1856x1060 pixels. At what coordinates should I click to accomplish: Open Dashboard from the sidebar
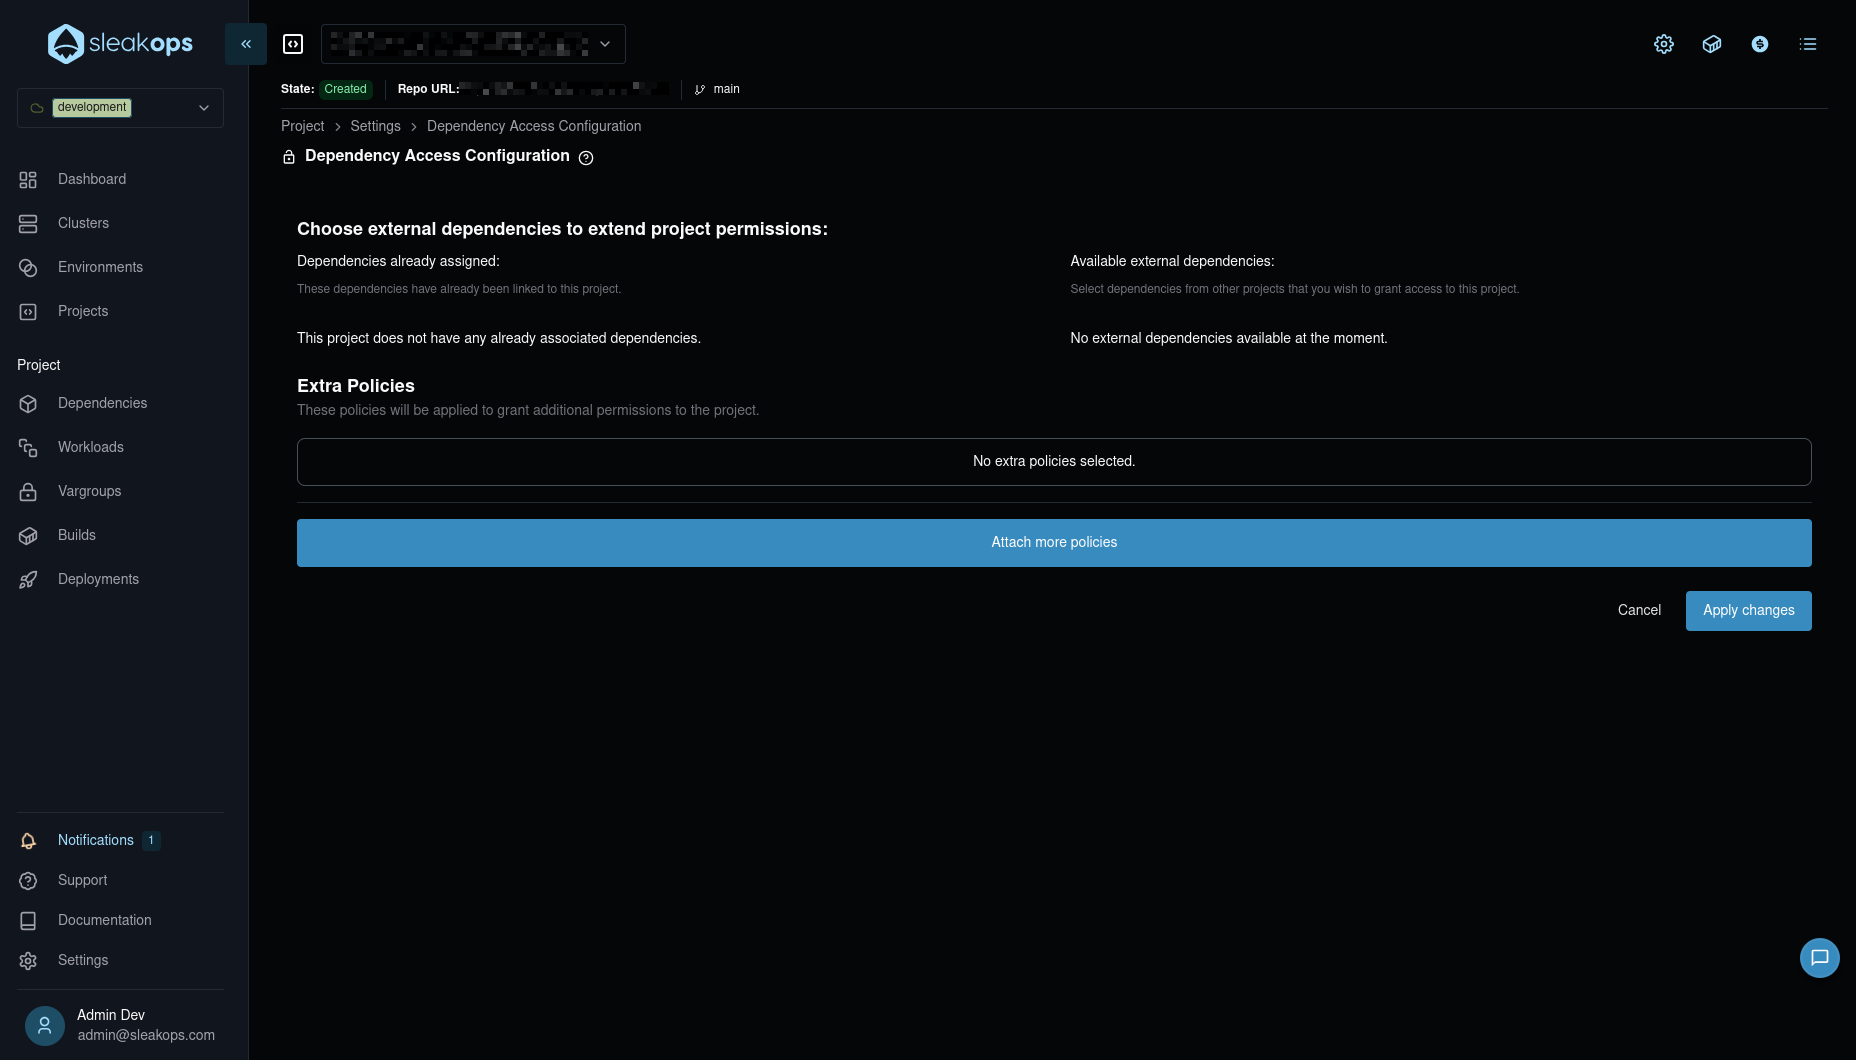[x=92, y=179]
